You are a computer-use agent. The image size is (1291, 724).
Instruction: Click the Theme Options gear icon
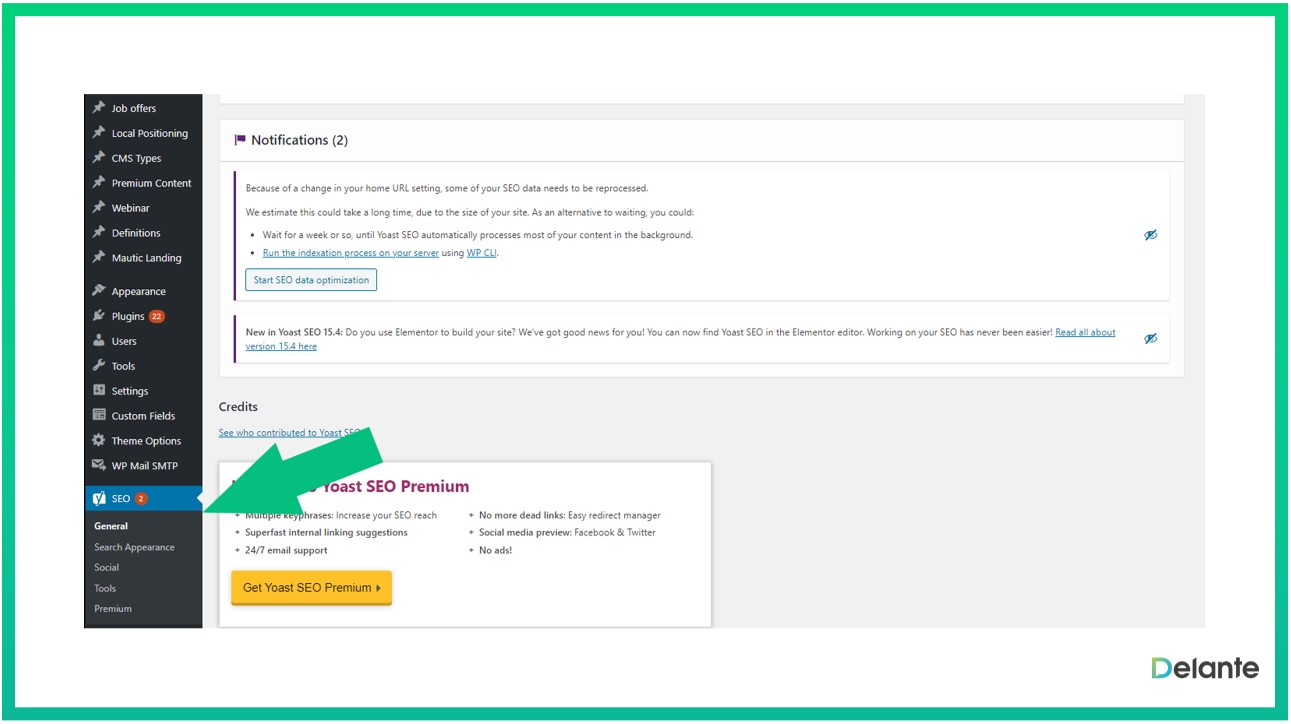point(99,441)
